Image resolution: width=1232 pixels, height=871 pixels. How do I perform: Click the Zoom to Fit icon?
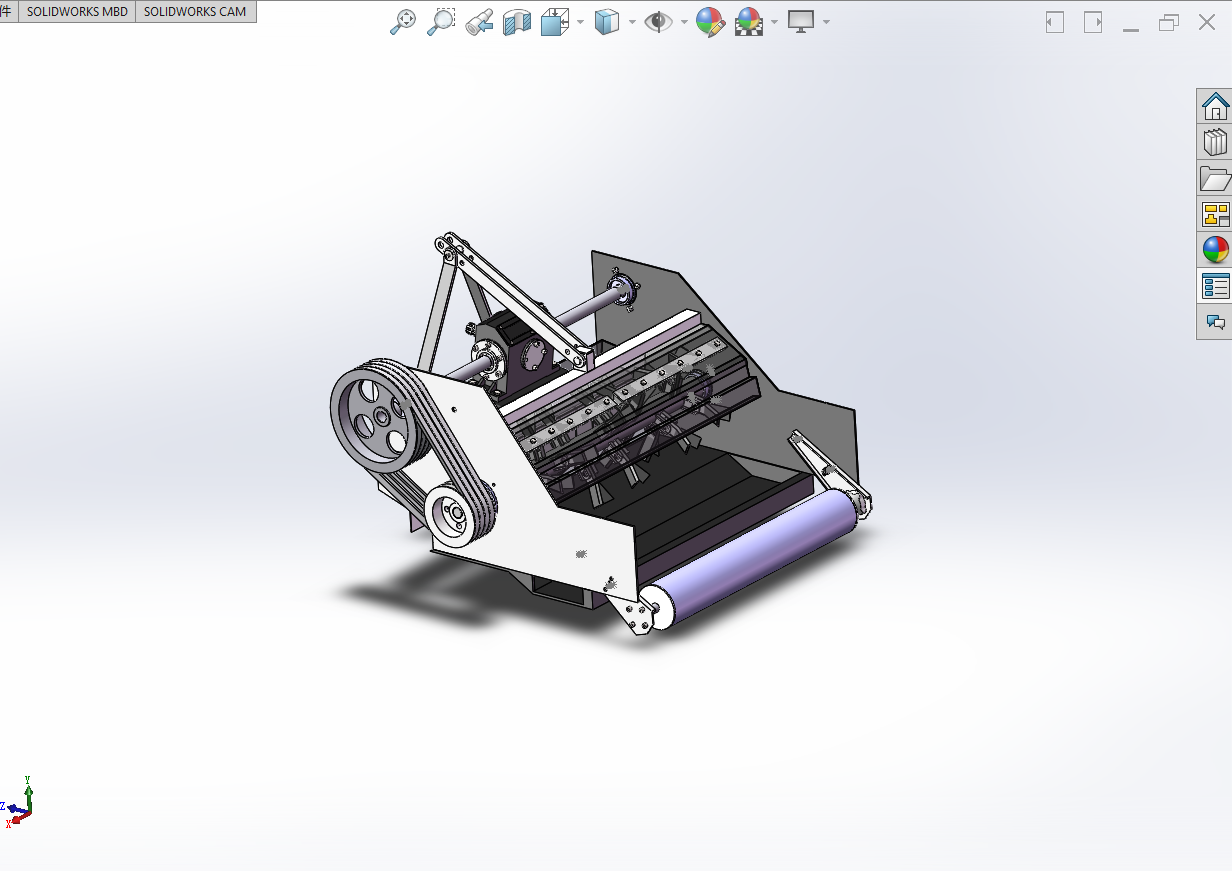click(402, 22)
